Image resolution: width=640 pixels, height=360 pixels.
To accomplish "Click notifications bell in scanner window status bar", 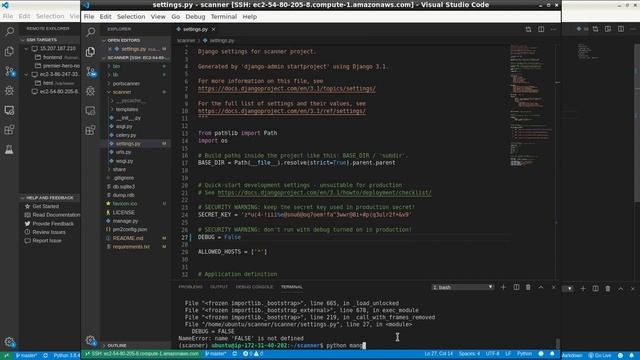I will coord(552,353).
